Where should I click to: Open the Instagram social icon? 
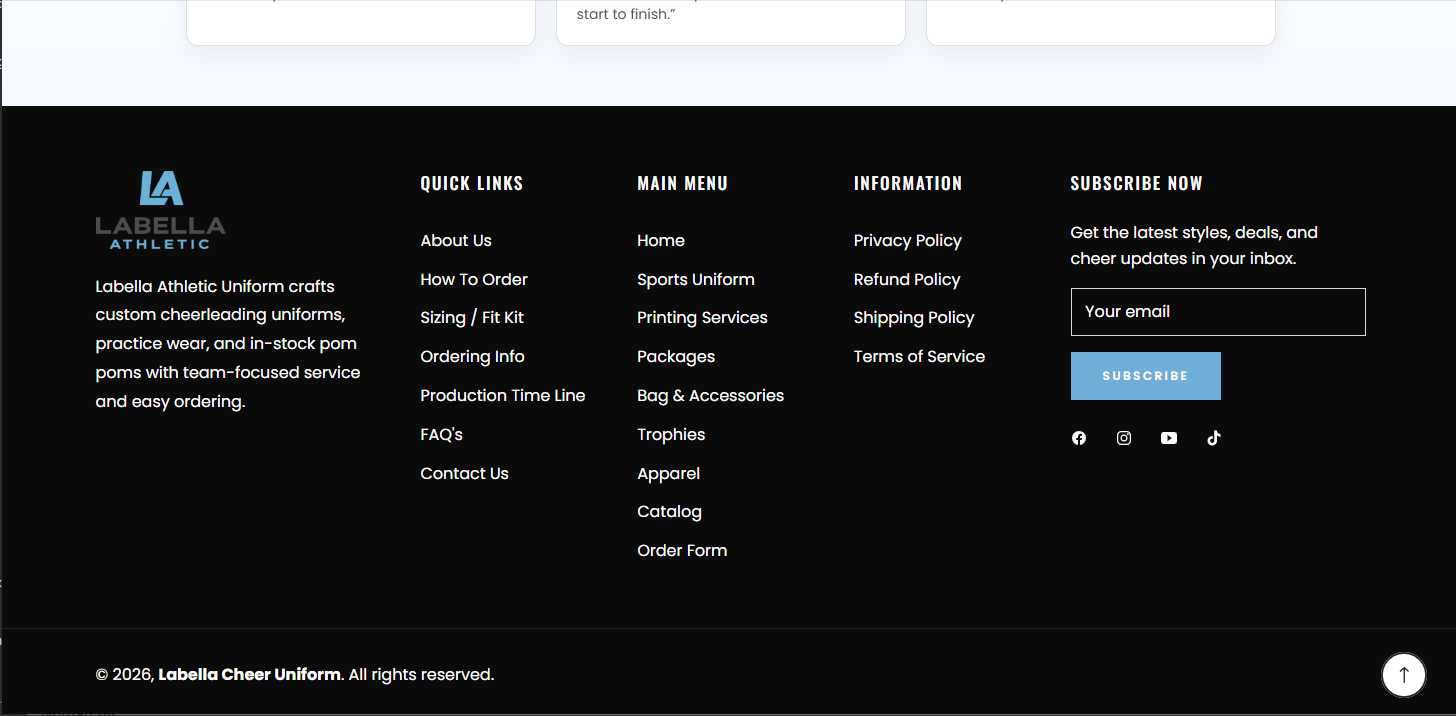[1124, 438]
